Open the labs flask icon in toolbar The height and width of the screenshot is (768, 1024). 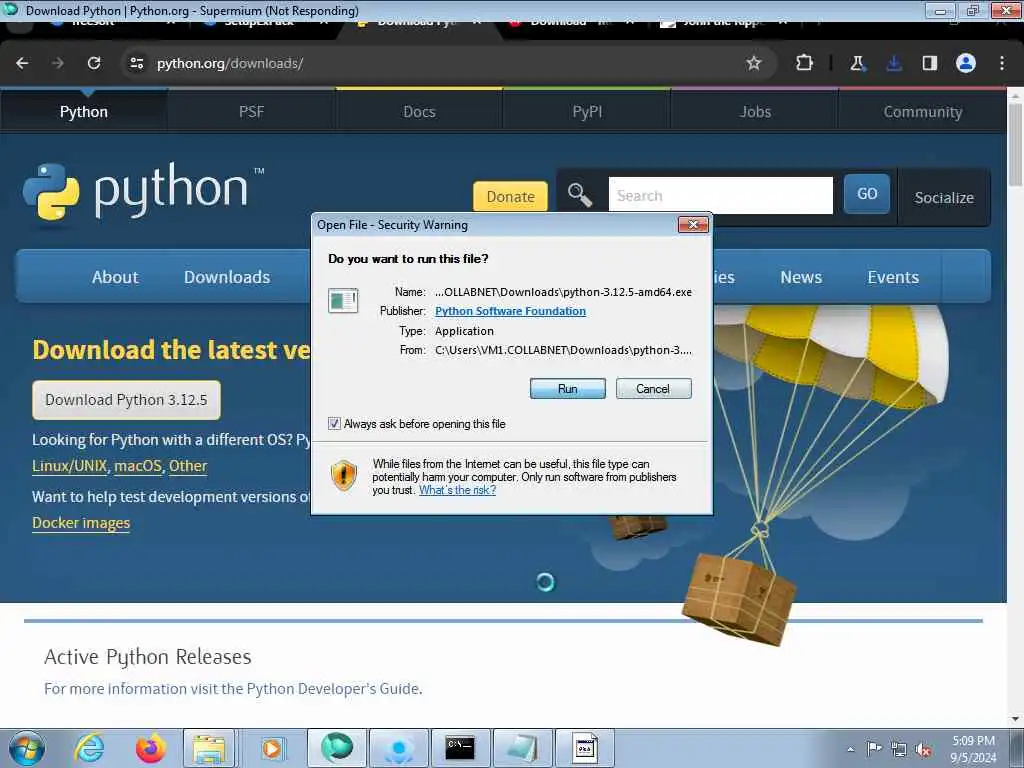coord(857,63)
